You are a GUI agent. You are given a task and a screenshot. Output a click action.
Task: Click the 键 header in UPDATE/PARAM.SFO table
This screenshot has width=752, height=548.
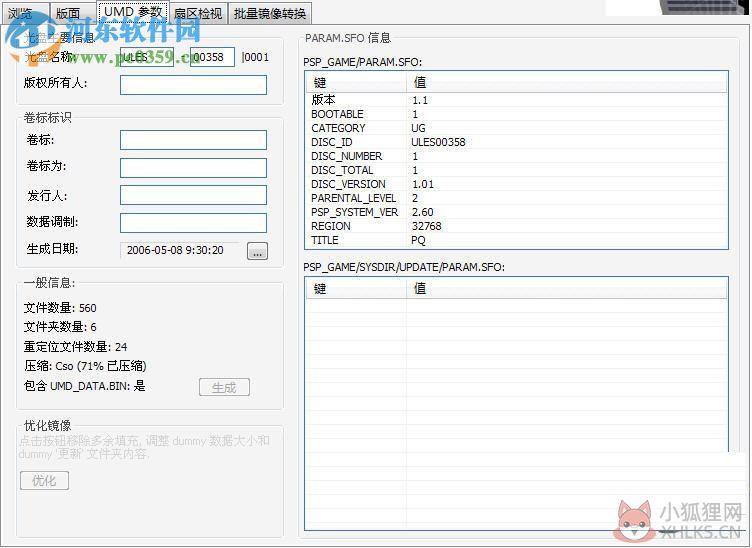tap(356, 289)
